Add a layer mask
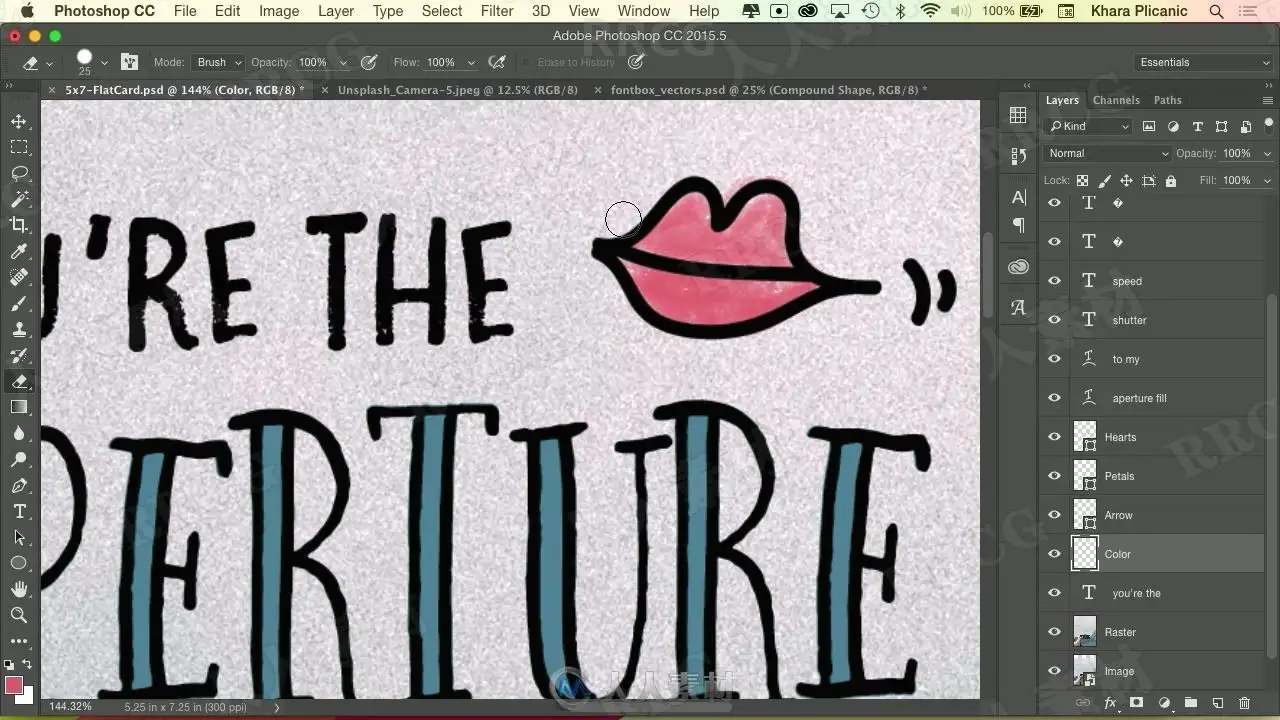This screenshot has height=720, width=1280. 1136,704
